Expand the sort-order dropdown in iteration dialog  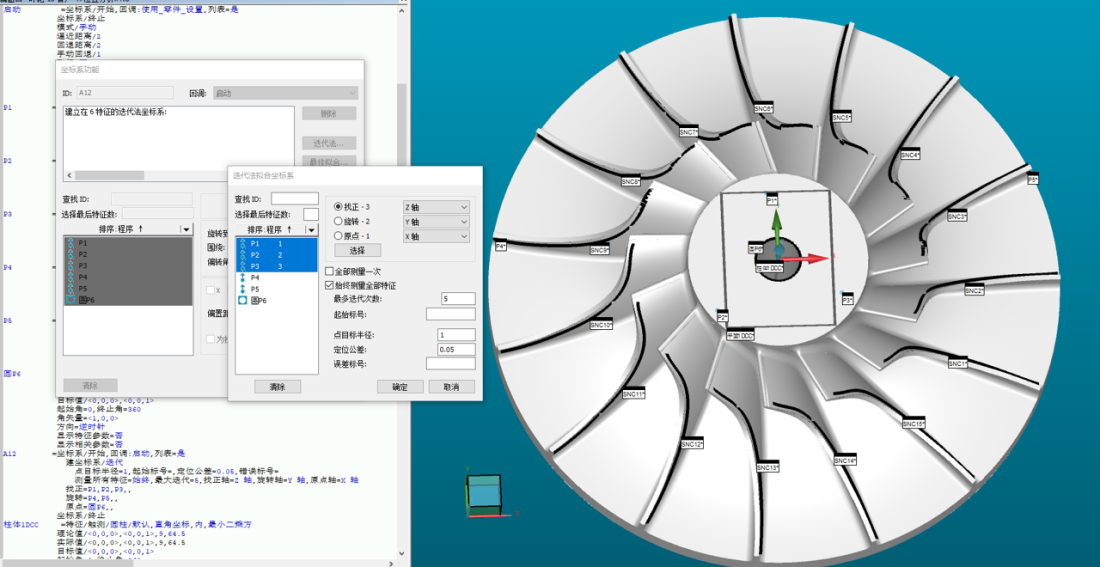pos(311,229)
